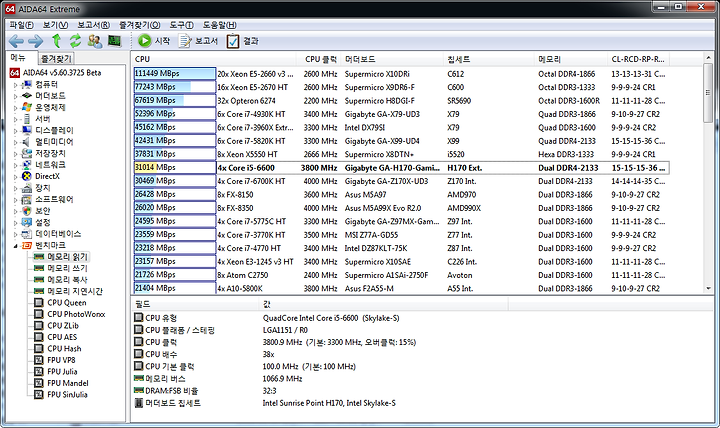Click the 111449 MBps result bar

pos(174,73)
